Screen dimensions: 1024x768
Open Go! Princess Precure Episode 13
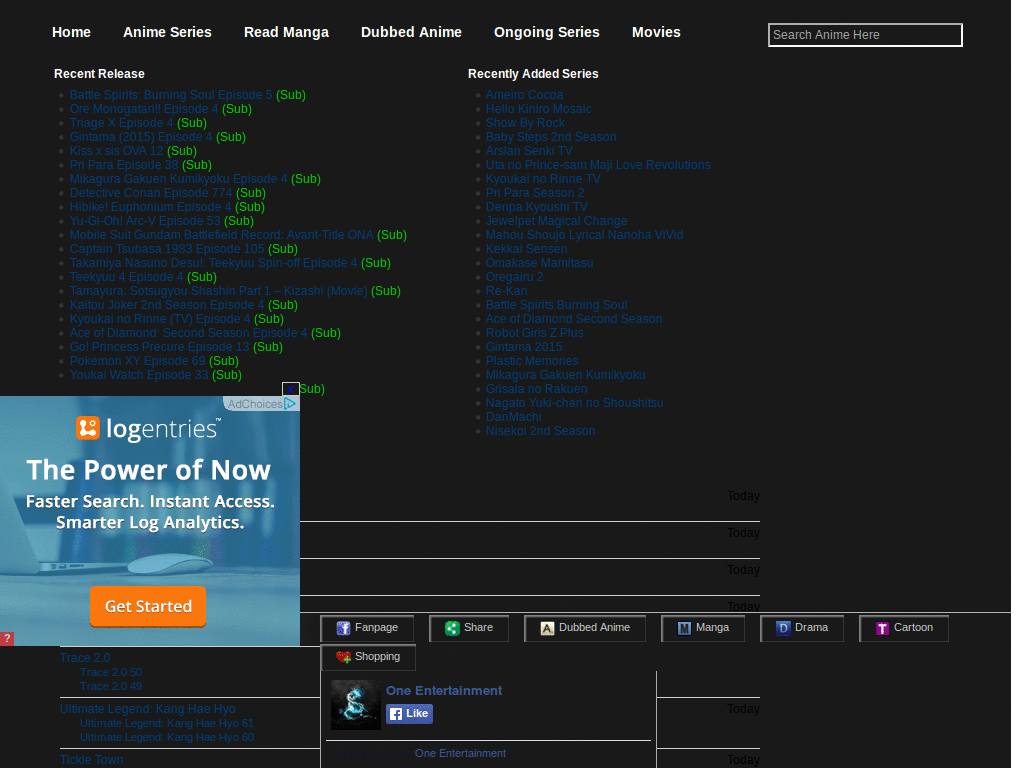coord(159,347)
